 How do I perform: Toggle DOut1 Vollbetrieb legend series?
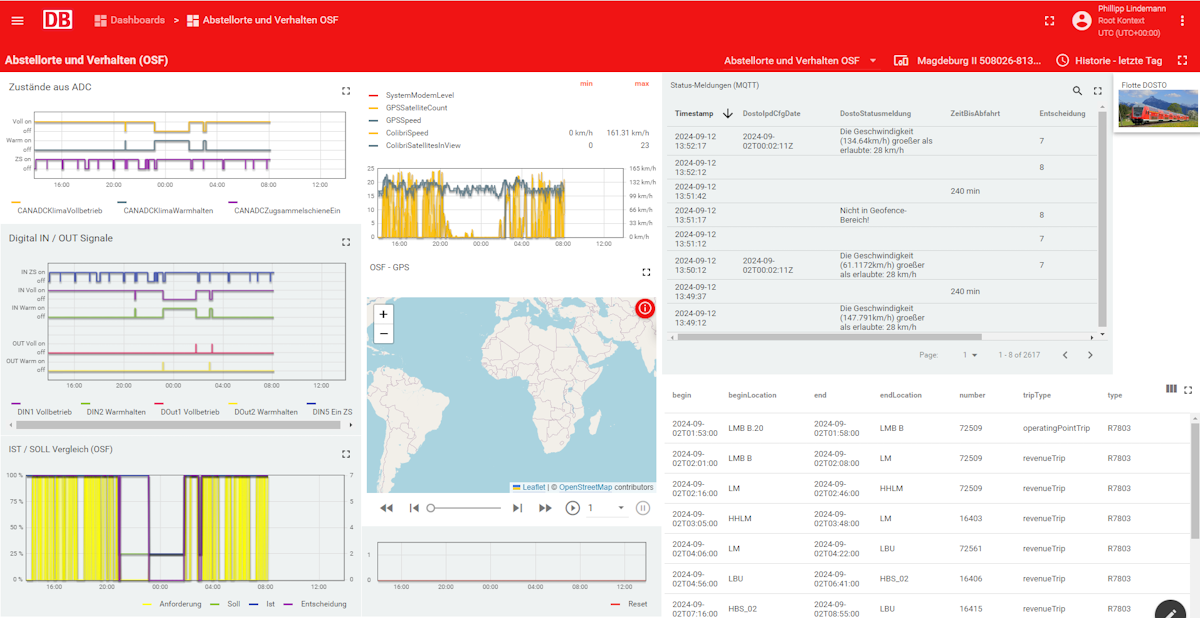pyautogui.click(x=187, y=411)
